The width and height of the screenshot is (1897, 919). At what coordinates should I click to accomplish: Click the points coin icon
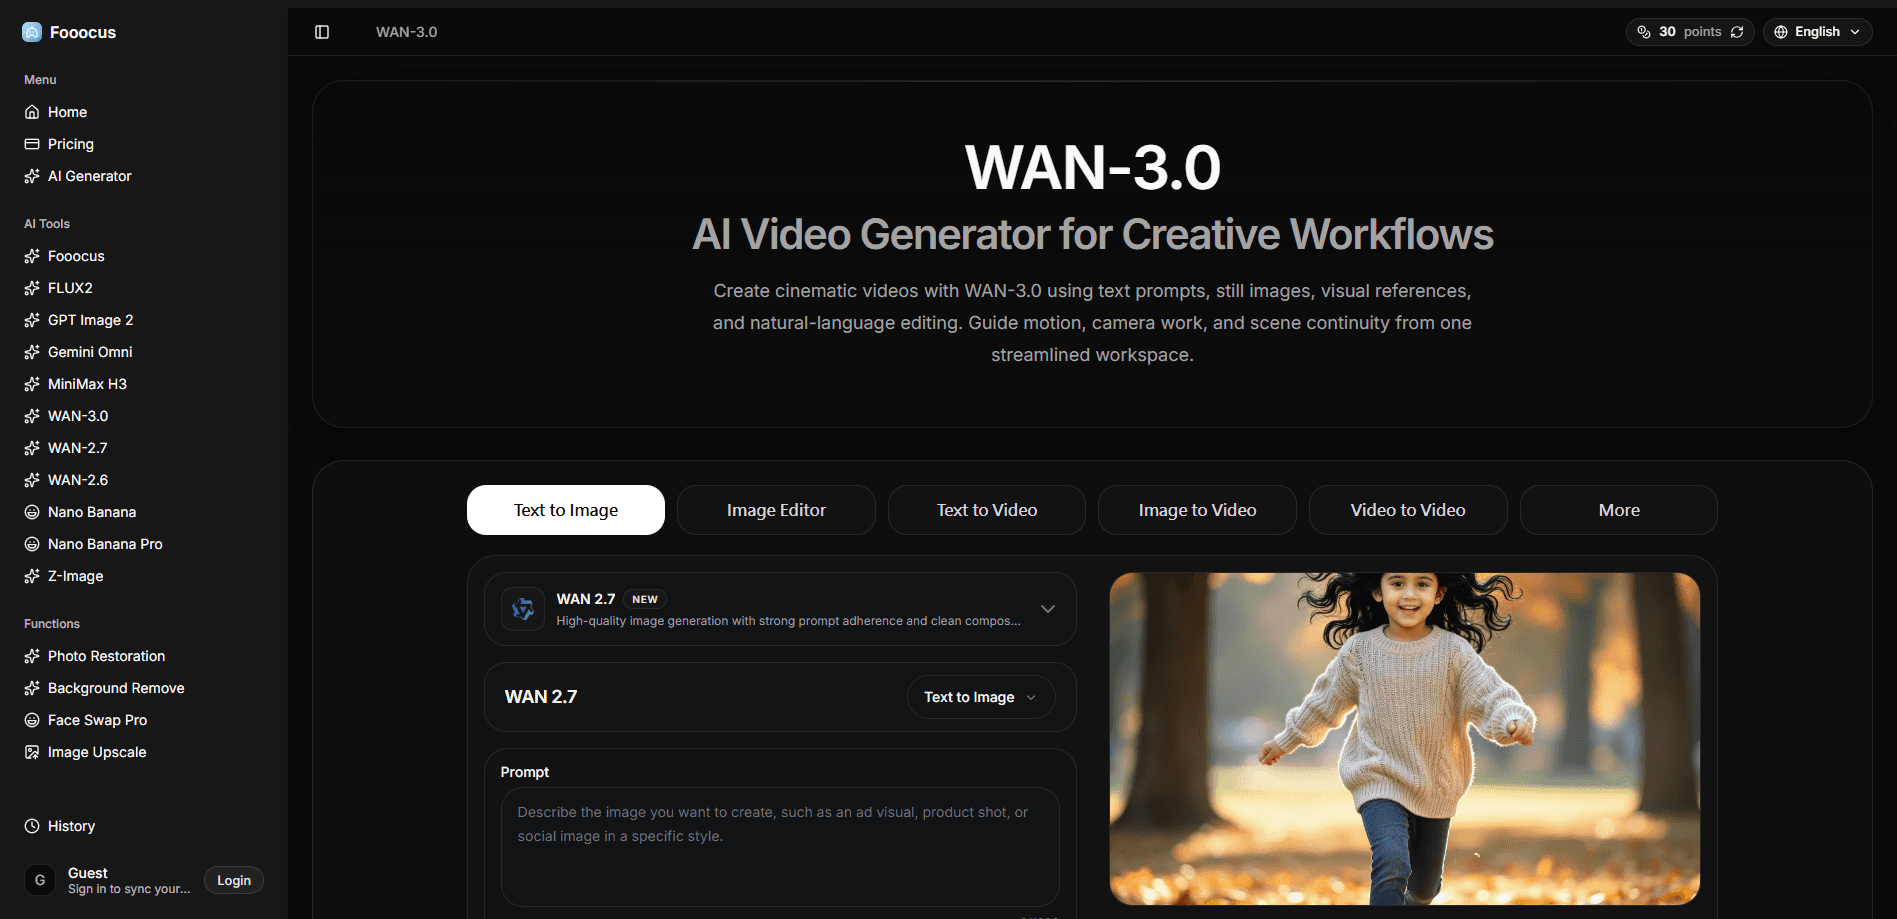(x=1644, y=32)
